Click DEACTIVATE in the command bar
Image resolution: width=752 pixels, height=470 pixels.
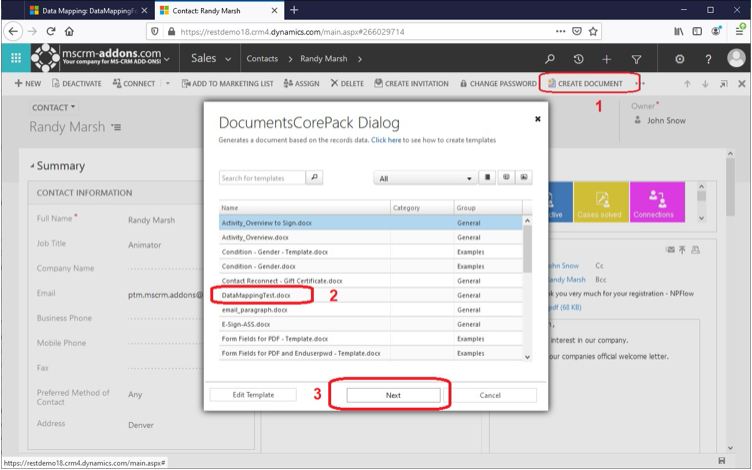[77, 83]
